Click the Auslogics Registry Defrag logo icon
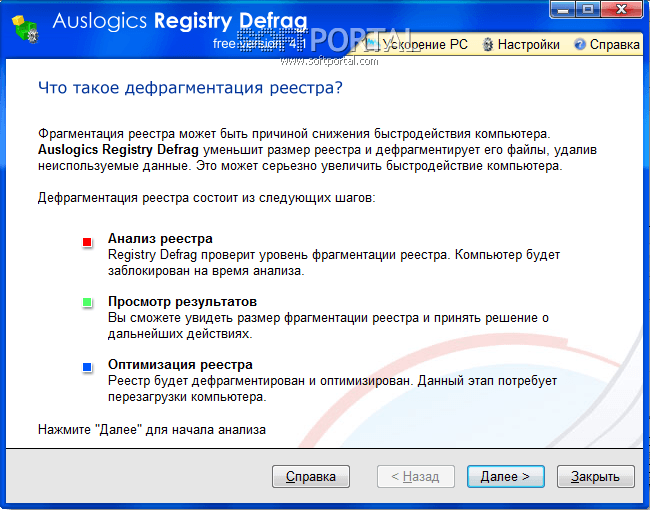The height and width of the screenshot is (510, 650). [x=25, y=28]
